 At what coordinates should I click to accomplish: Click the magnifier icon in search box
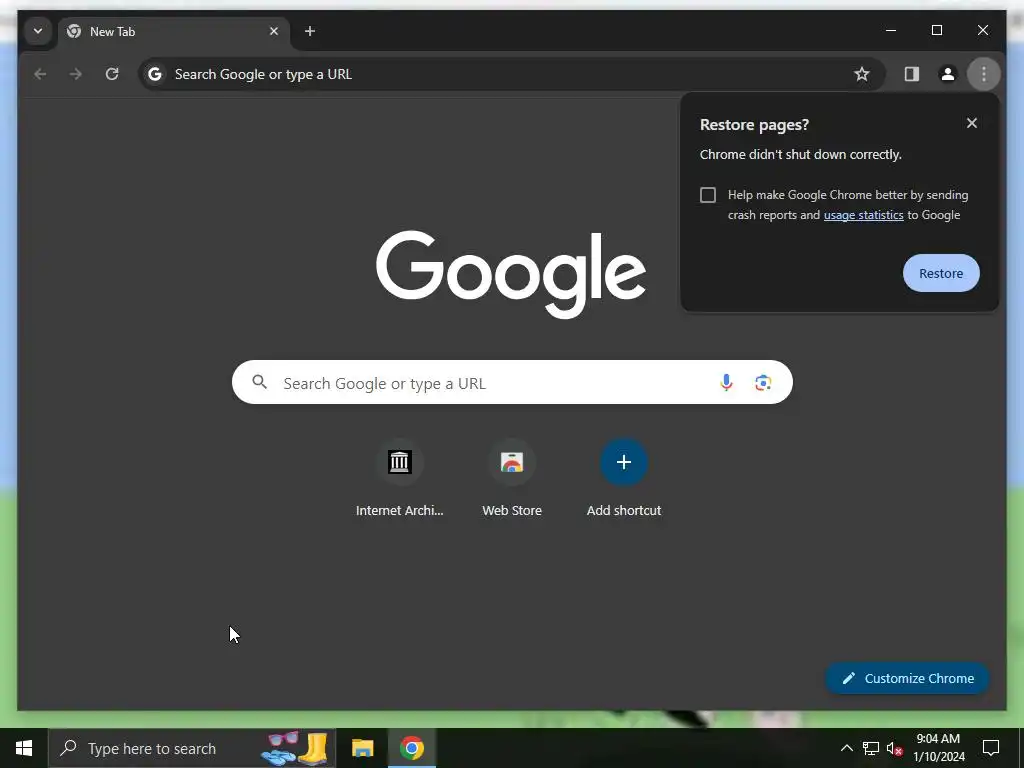click(x=260, y=383)
